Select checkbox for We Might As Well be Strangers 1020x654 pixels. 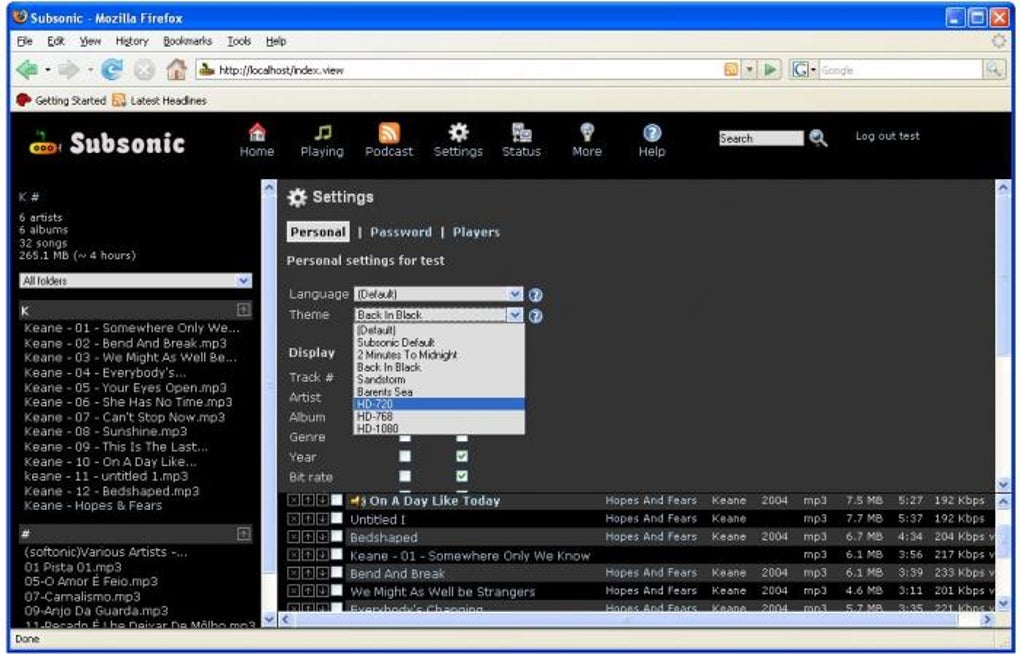tap(336, 592)
